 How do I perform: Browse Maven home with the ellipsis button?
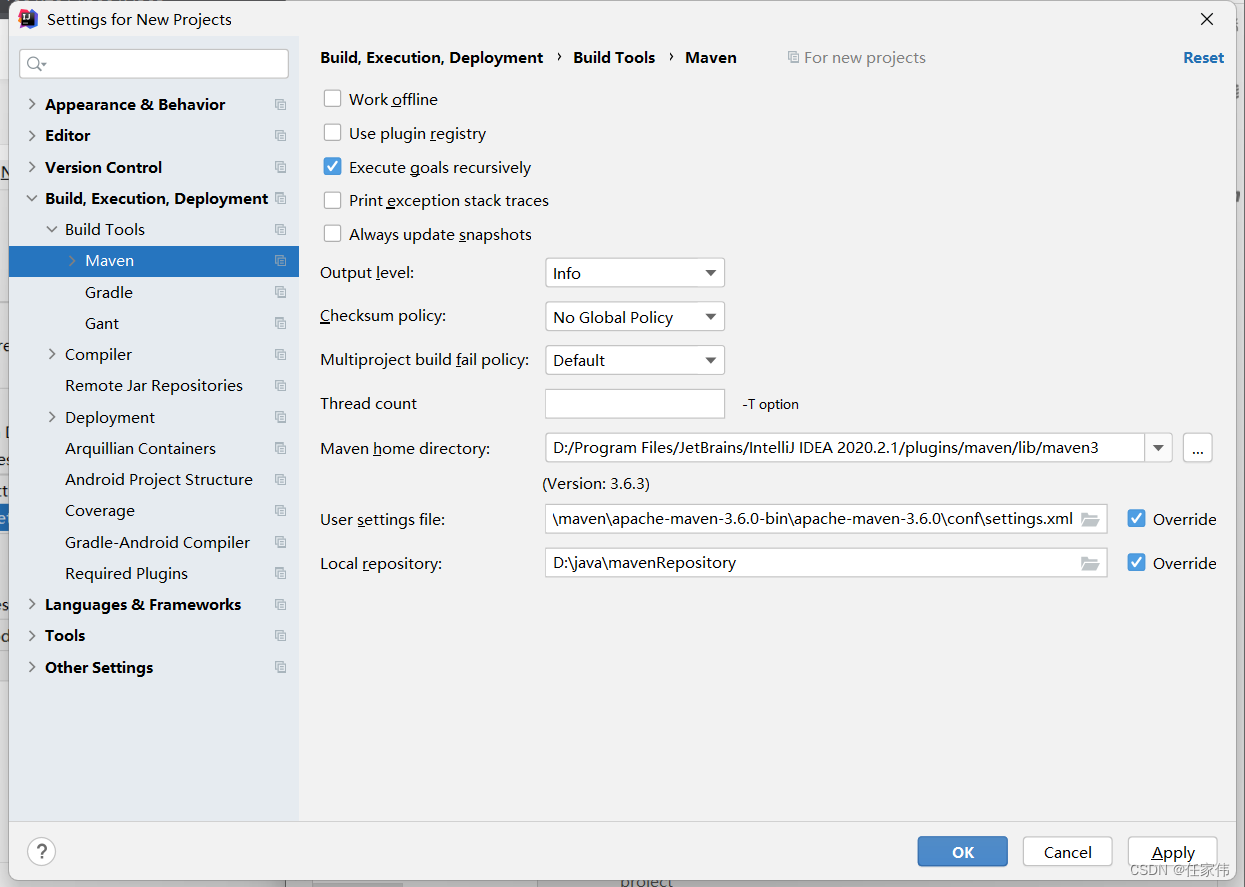[x=1198, y=448]
